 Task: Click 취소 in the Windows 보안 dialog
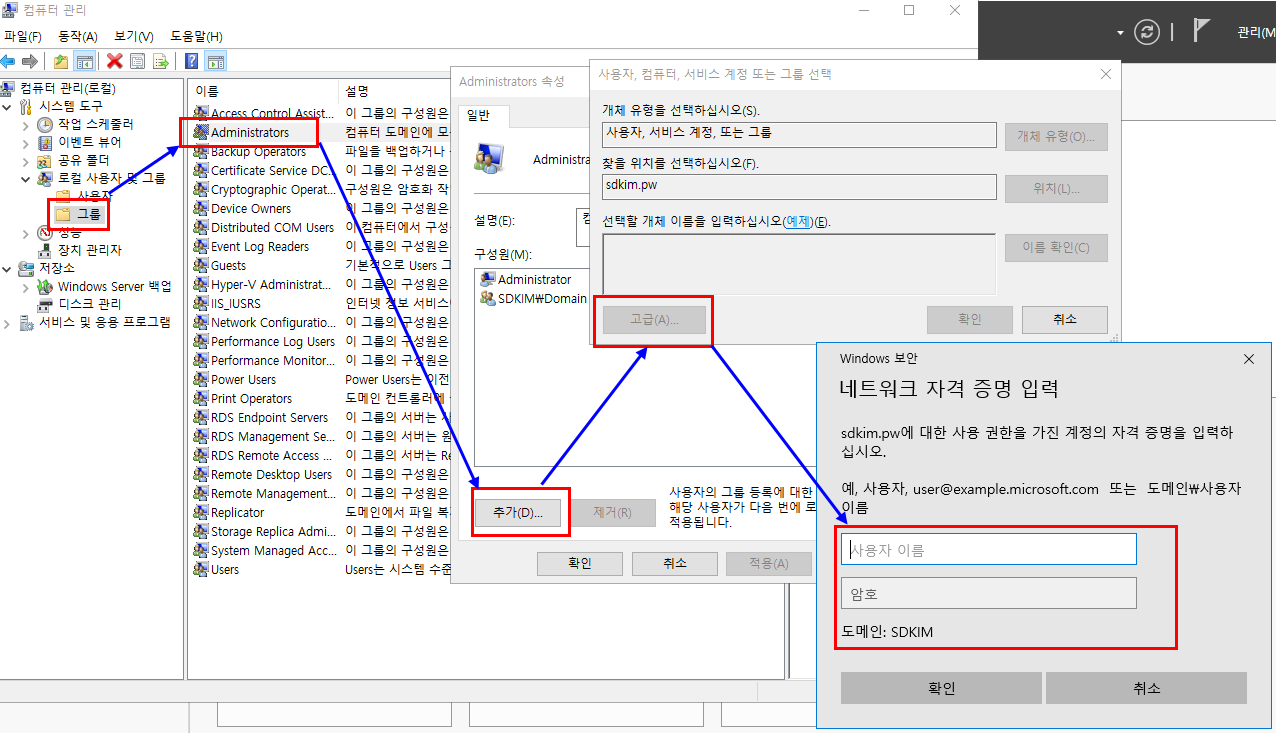tap(1146, 688)
